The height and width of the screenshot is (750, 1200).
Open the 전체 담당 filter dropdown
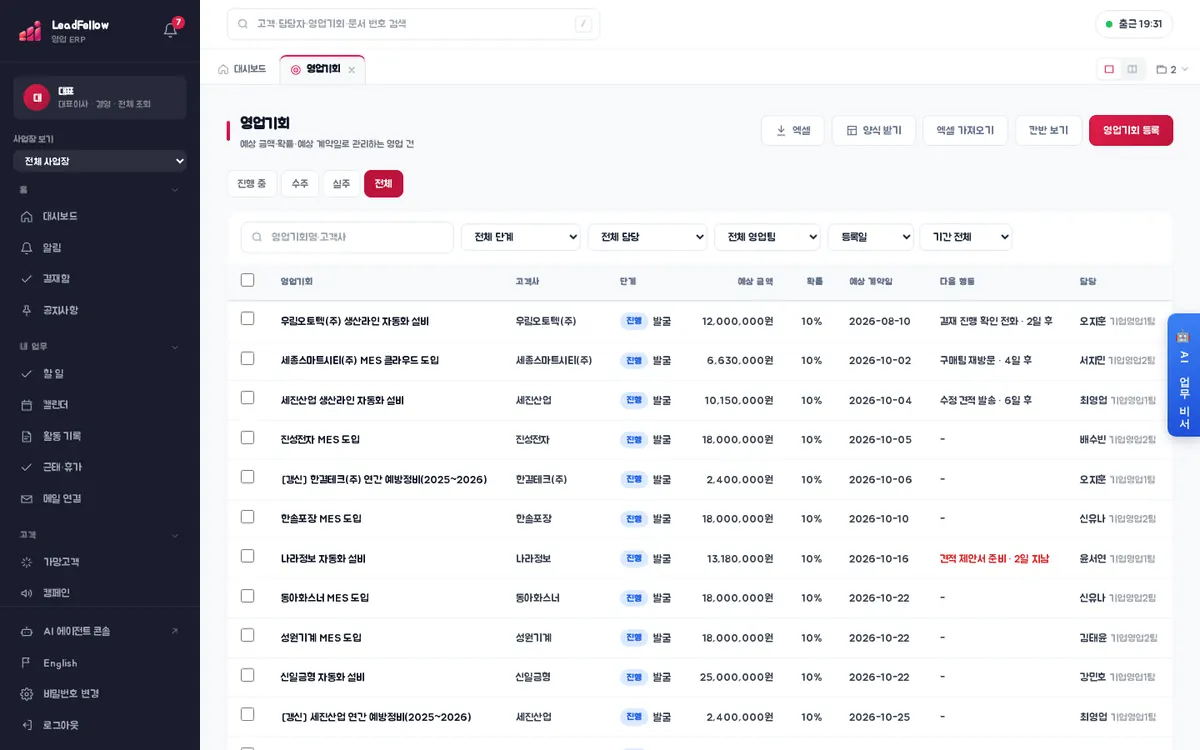[648, 237]
